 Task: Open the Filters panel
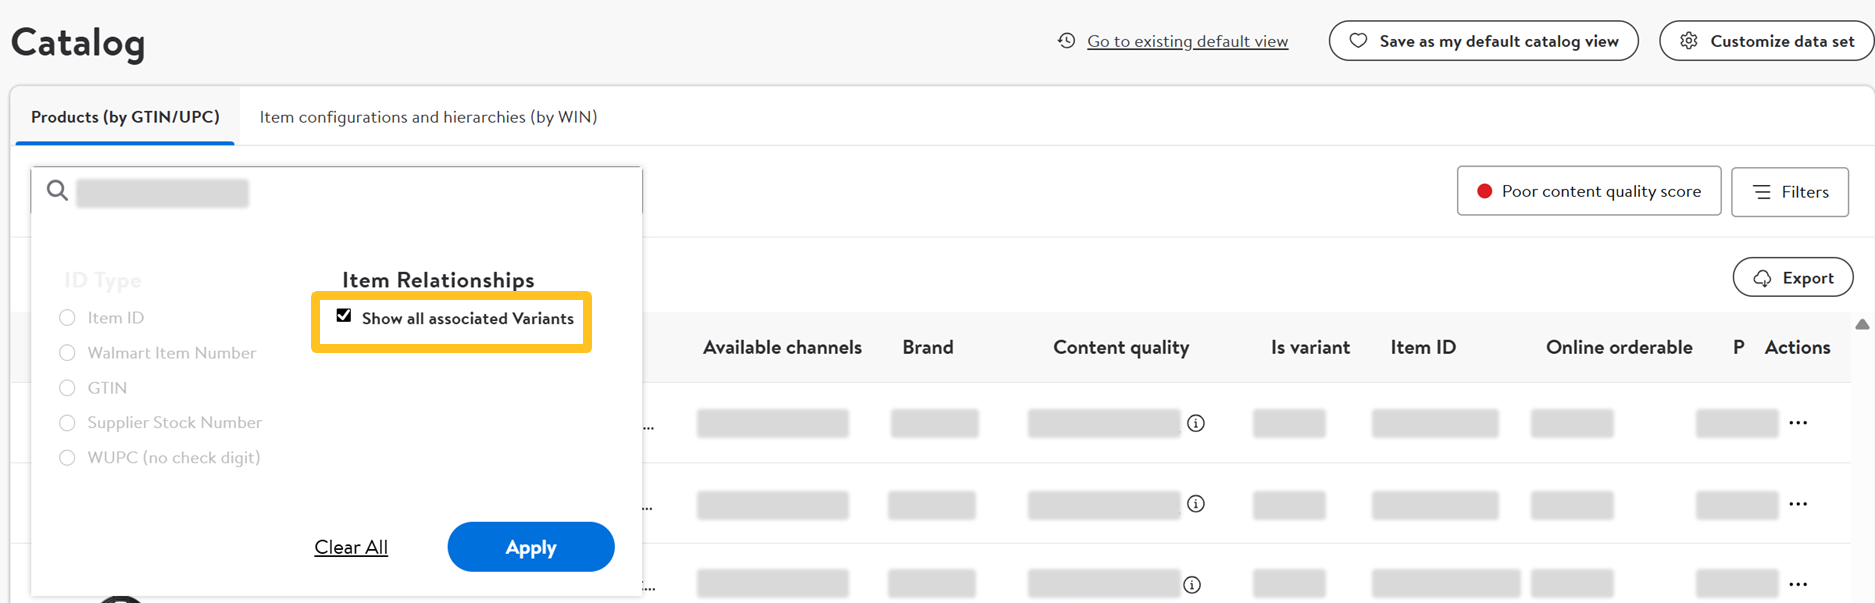(1789, 192)
